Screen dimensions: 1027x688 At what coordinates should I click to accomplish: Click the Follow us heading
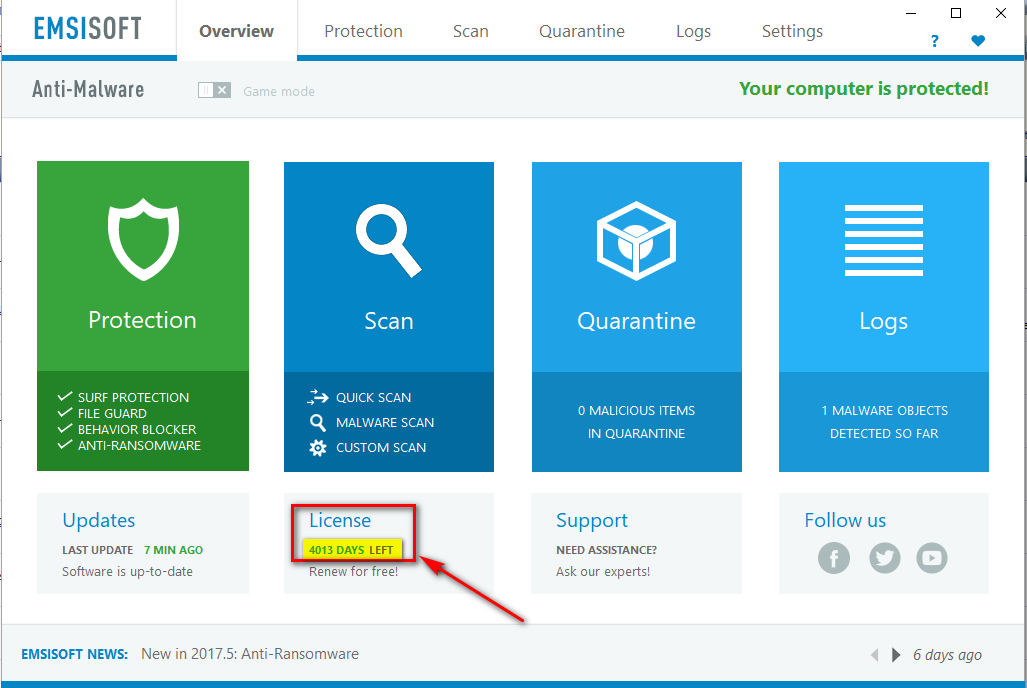(845, 520)
